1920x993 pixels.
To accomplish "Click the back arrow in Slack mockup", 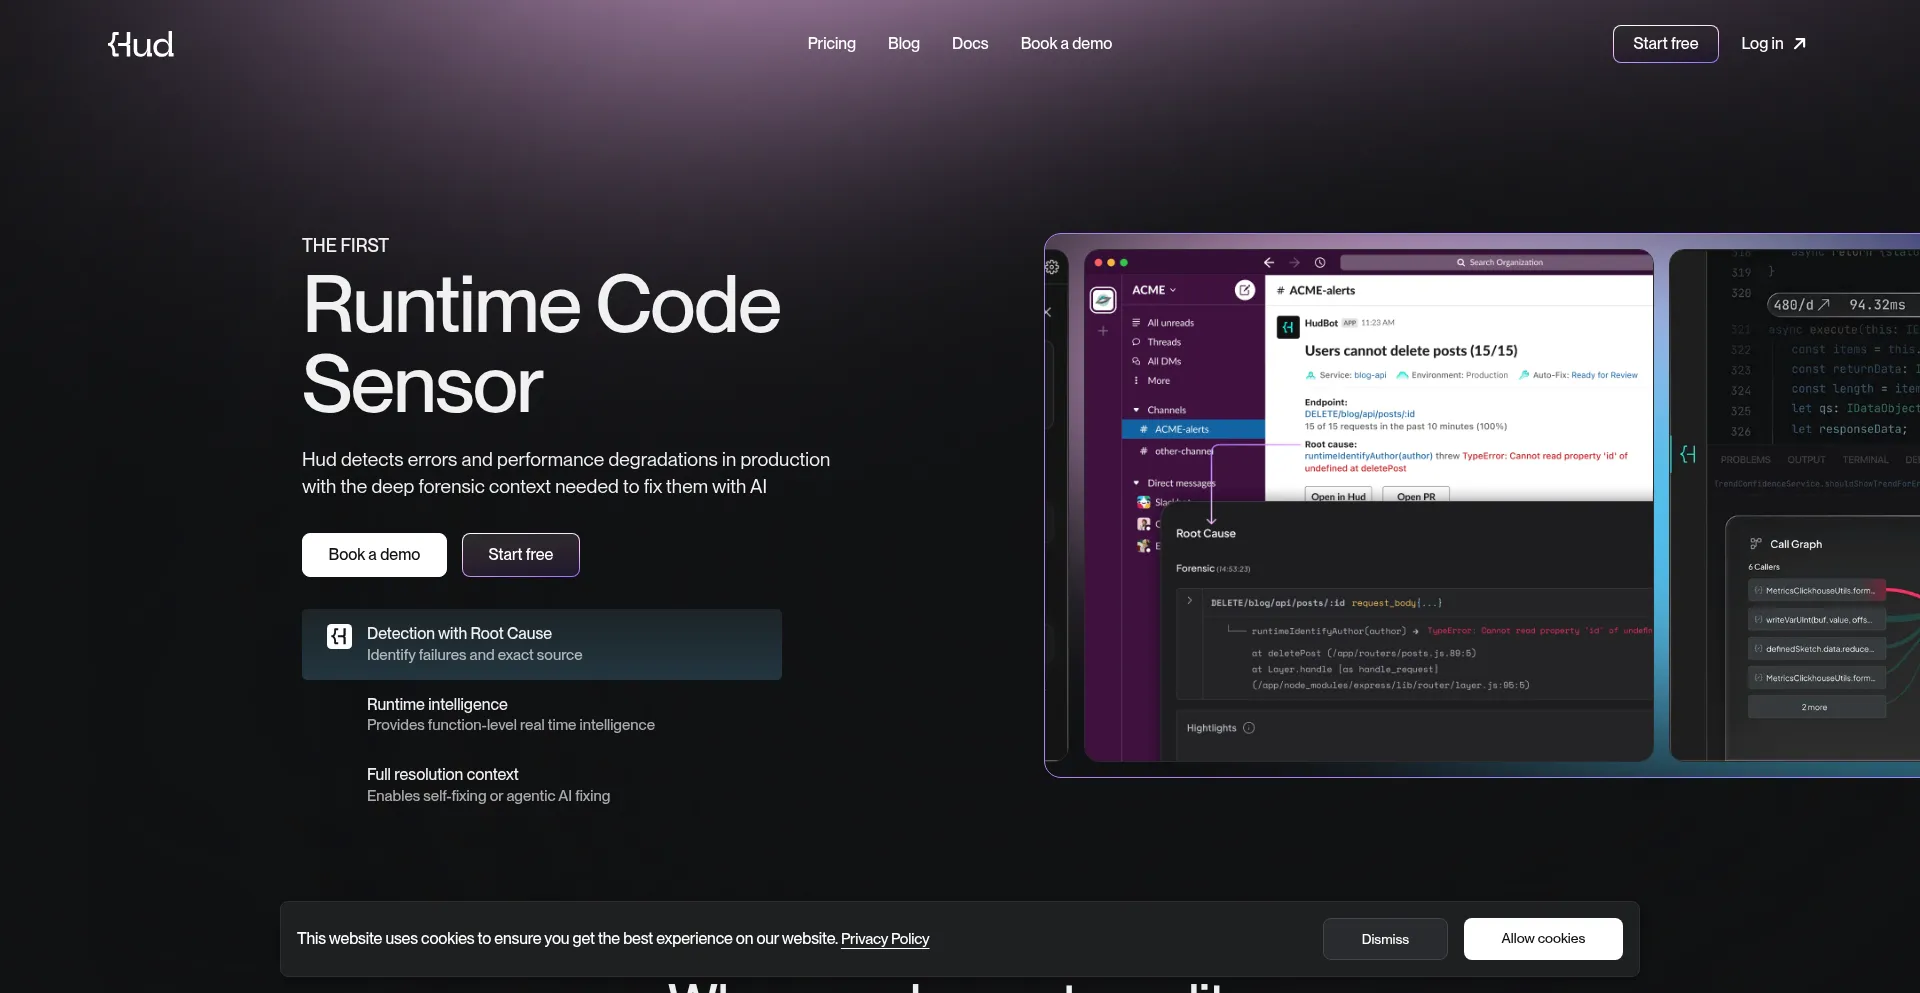I will [x=1269, y=262].
